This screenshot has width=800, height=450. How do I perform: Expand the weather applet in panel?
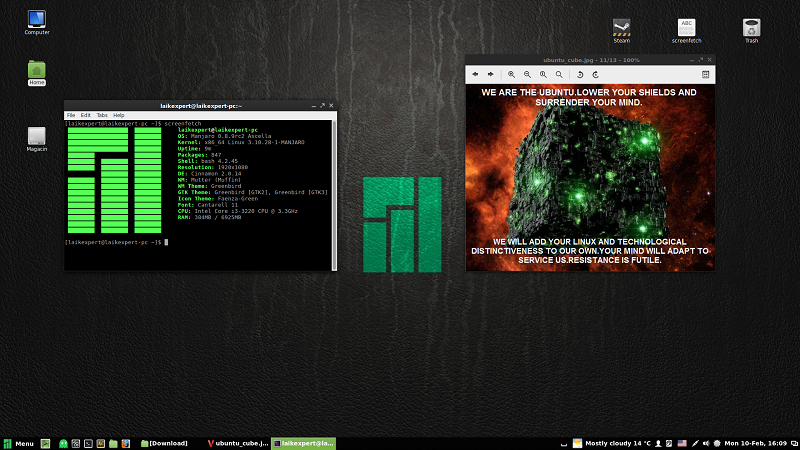tap(610, 443)
